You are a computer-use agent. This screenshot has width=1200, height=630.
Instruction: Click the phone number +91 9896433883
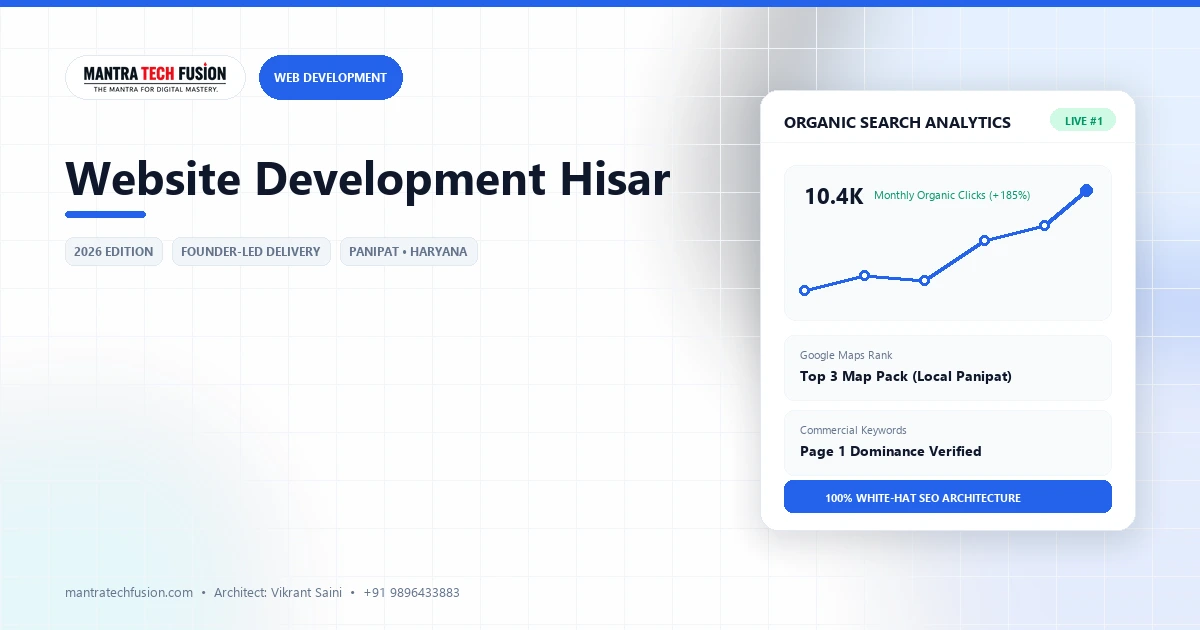tap(411, 592)
